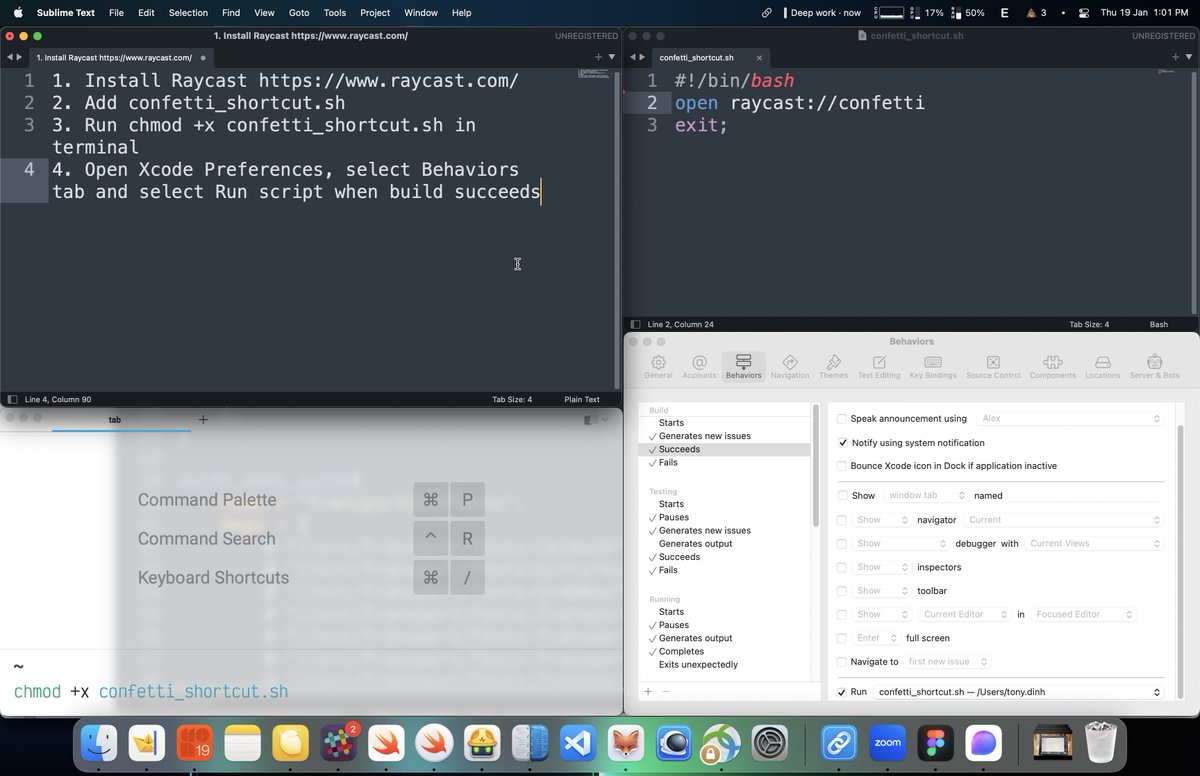
Task: Click Bash syntax in status bar
Action: [x=1158, y=324]
